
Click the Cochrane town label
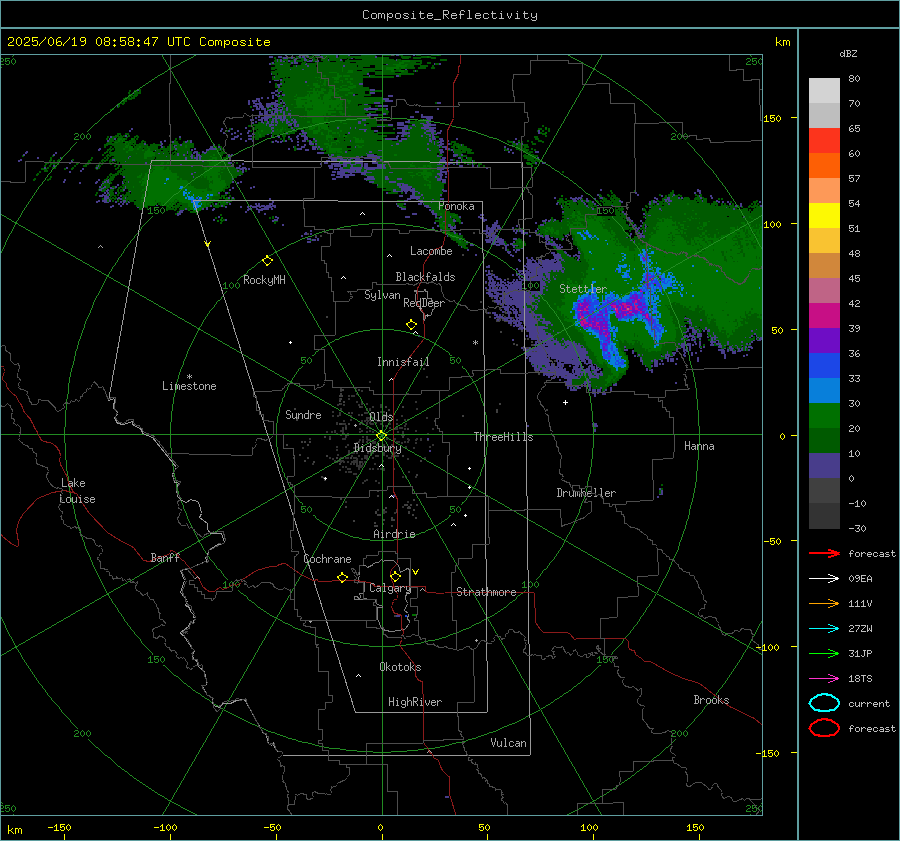click(x=327, y=559)
